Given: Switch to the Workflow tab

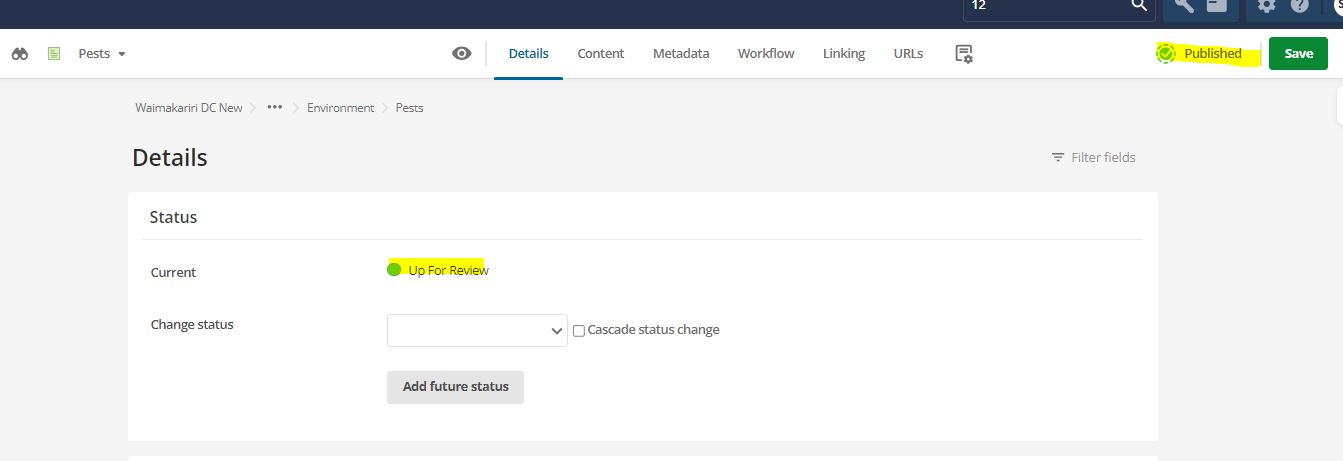Looking at the screenshot, I should point(766,54).
